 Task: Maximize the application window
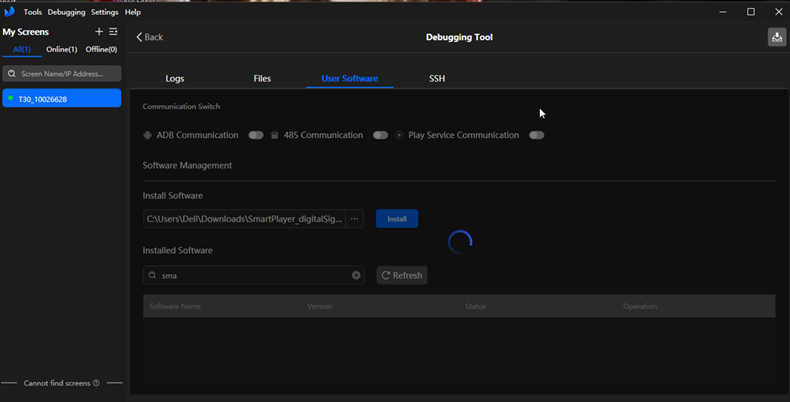pos(751,12)
